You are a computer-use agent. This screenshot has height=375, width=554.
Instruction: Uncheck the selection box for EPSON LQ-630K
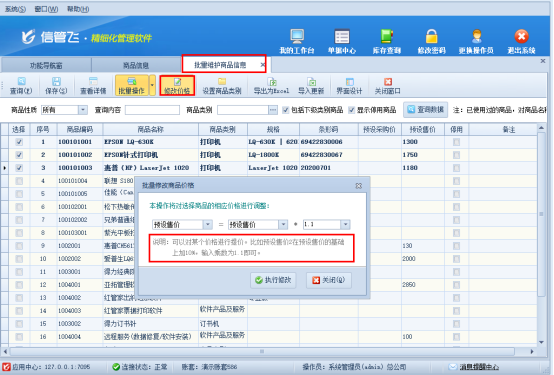19,142
